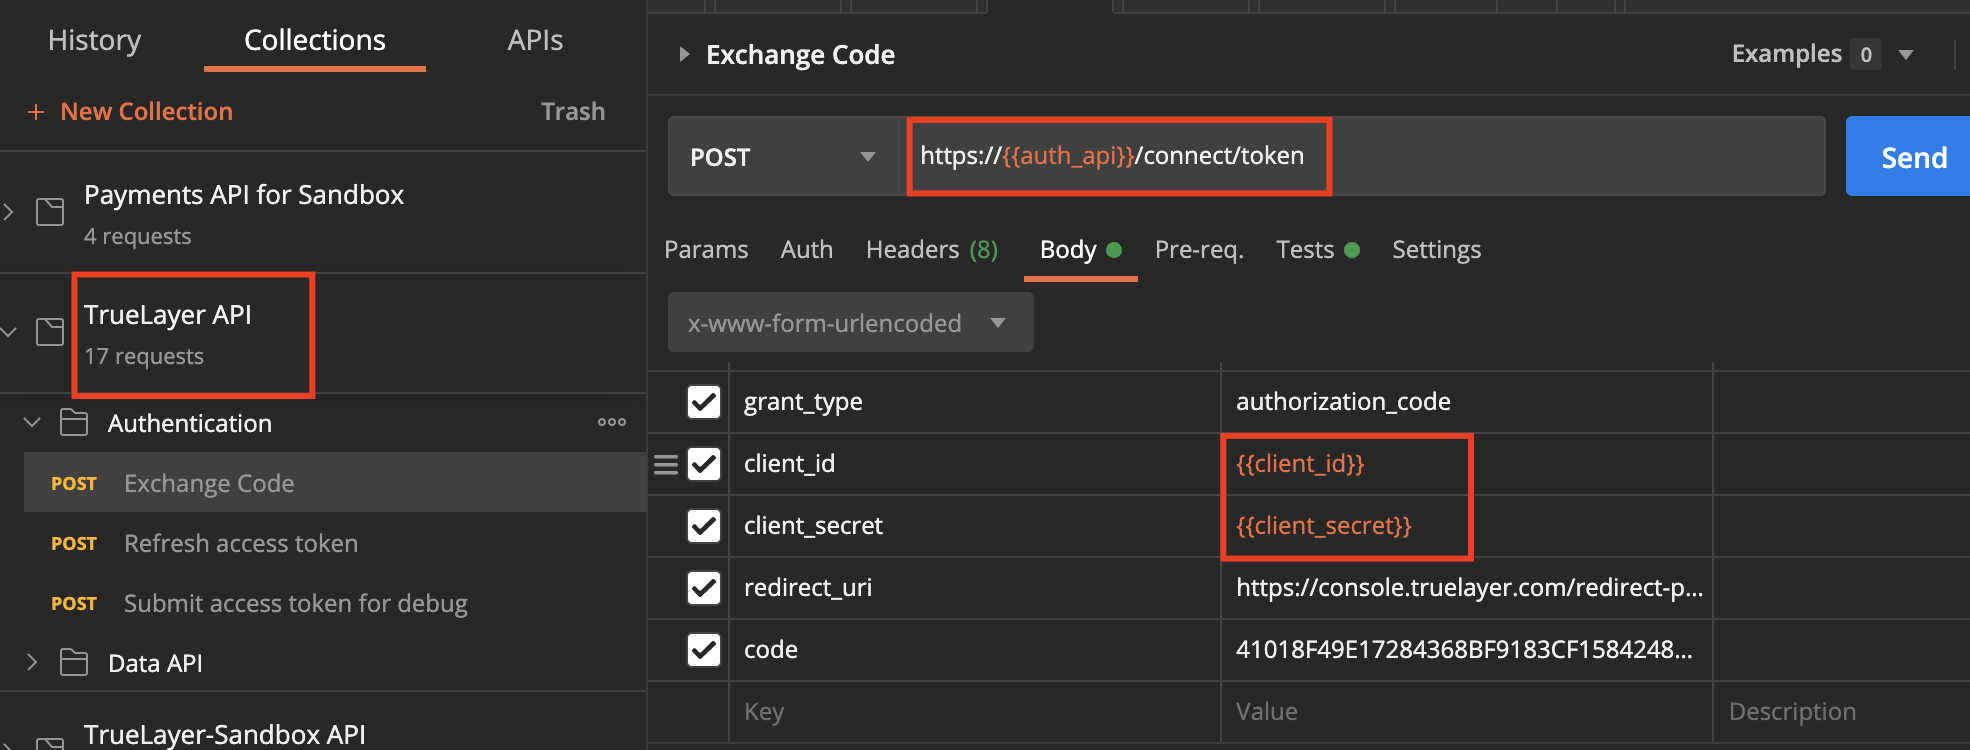
Task: Expand the Payments API for Sandbox collection chevron
Action: point(8,212)
